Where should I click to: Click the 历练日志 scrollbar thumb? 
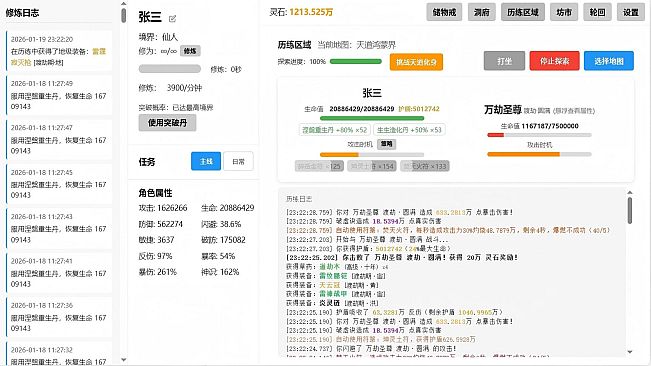point(630,210)
